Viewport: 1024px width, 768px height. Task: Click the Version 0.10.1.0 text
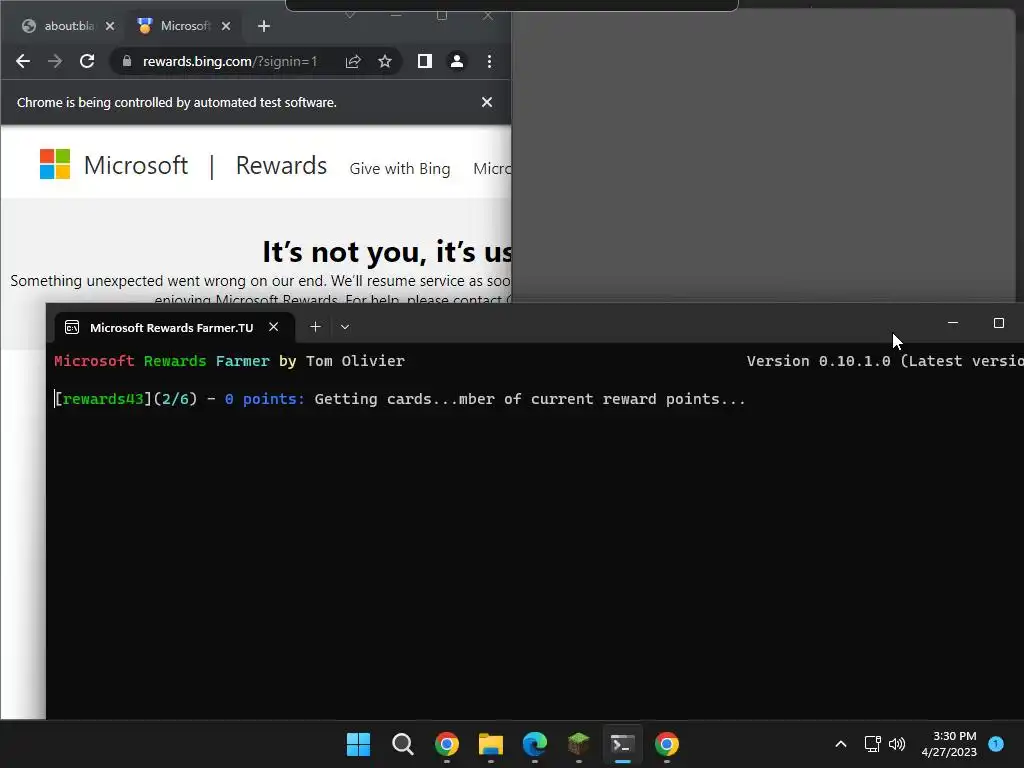click(818, 361)
